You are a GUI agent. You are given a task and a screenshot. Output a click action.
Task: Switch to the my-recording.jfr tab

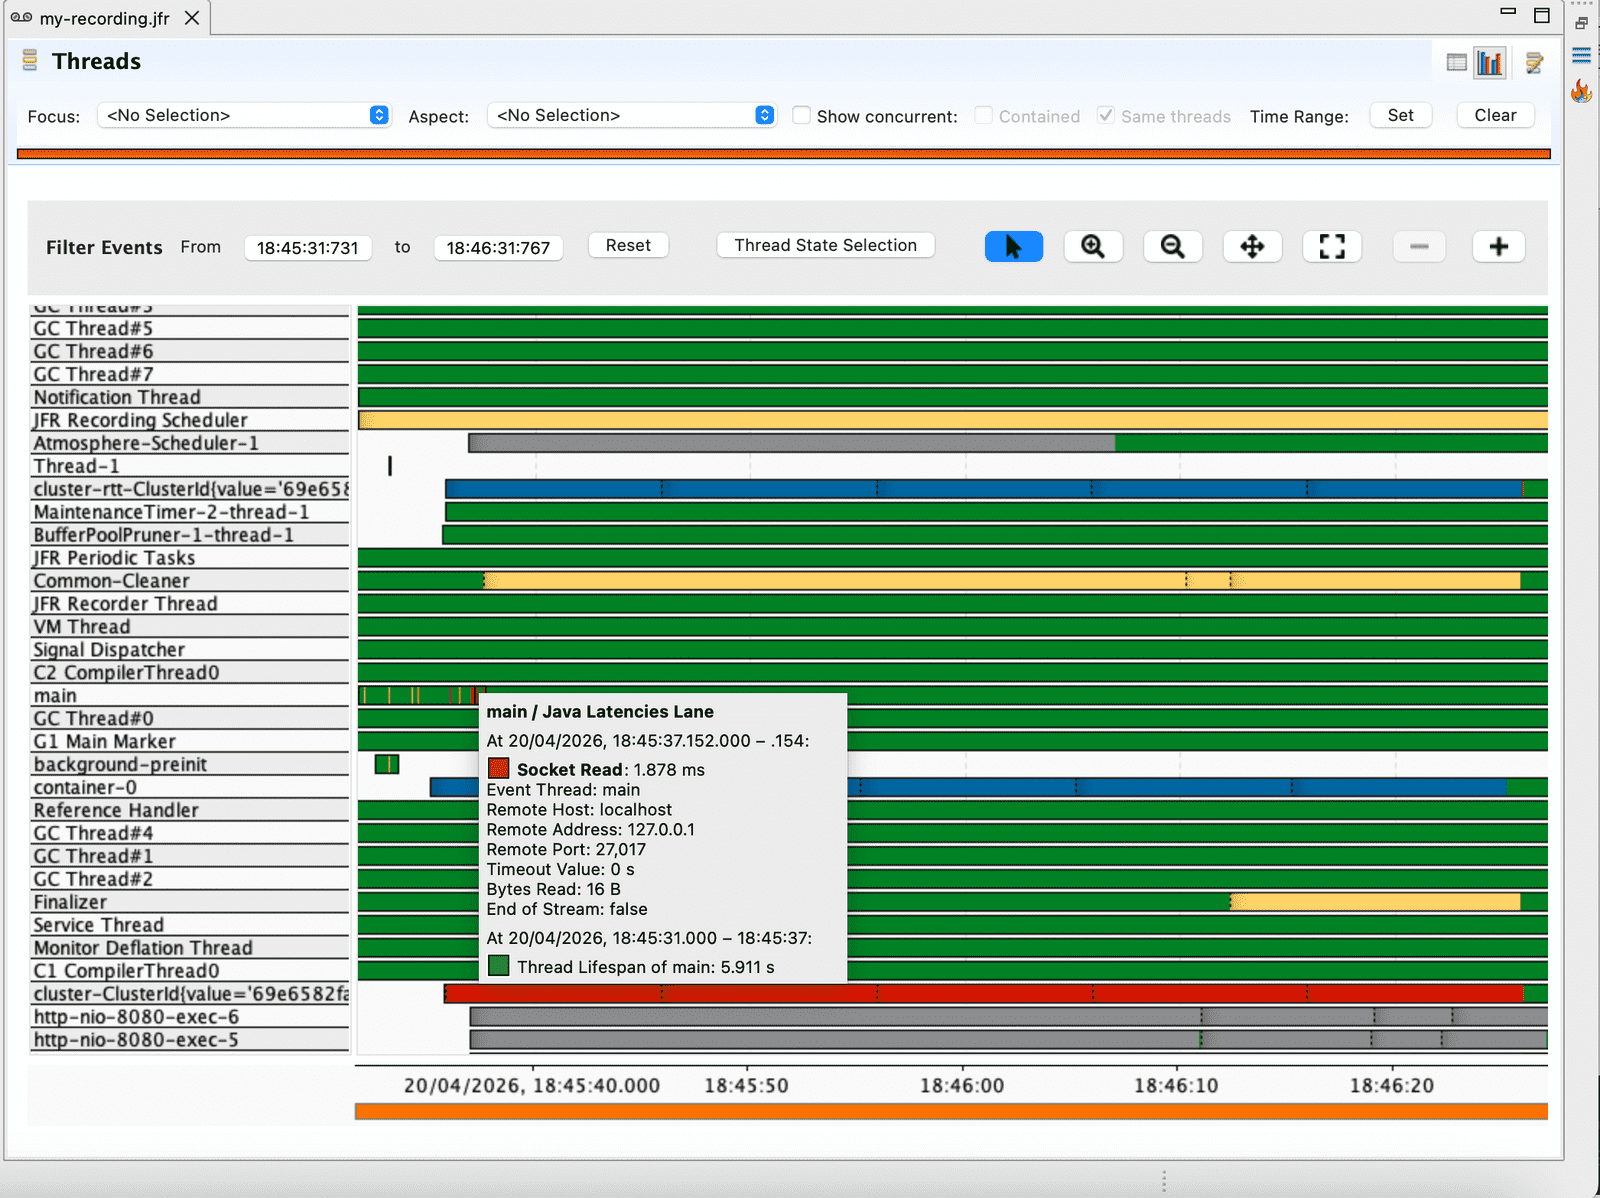[x=104, y=18]
